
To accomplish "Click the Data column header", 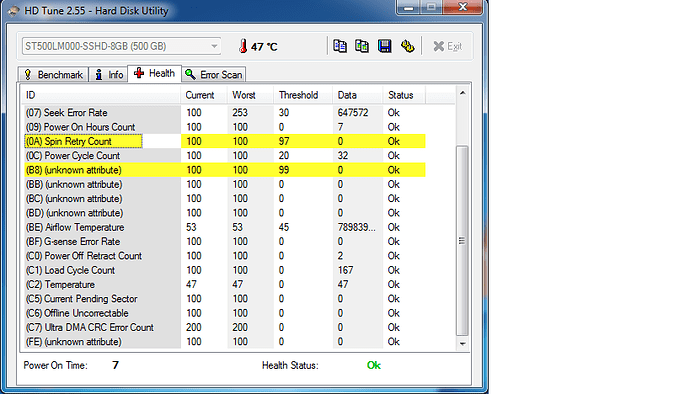I will [357, 95].
